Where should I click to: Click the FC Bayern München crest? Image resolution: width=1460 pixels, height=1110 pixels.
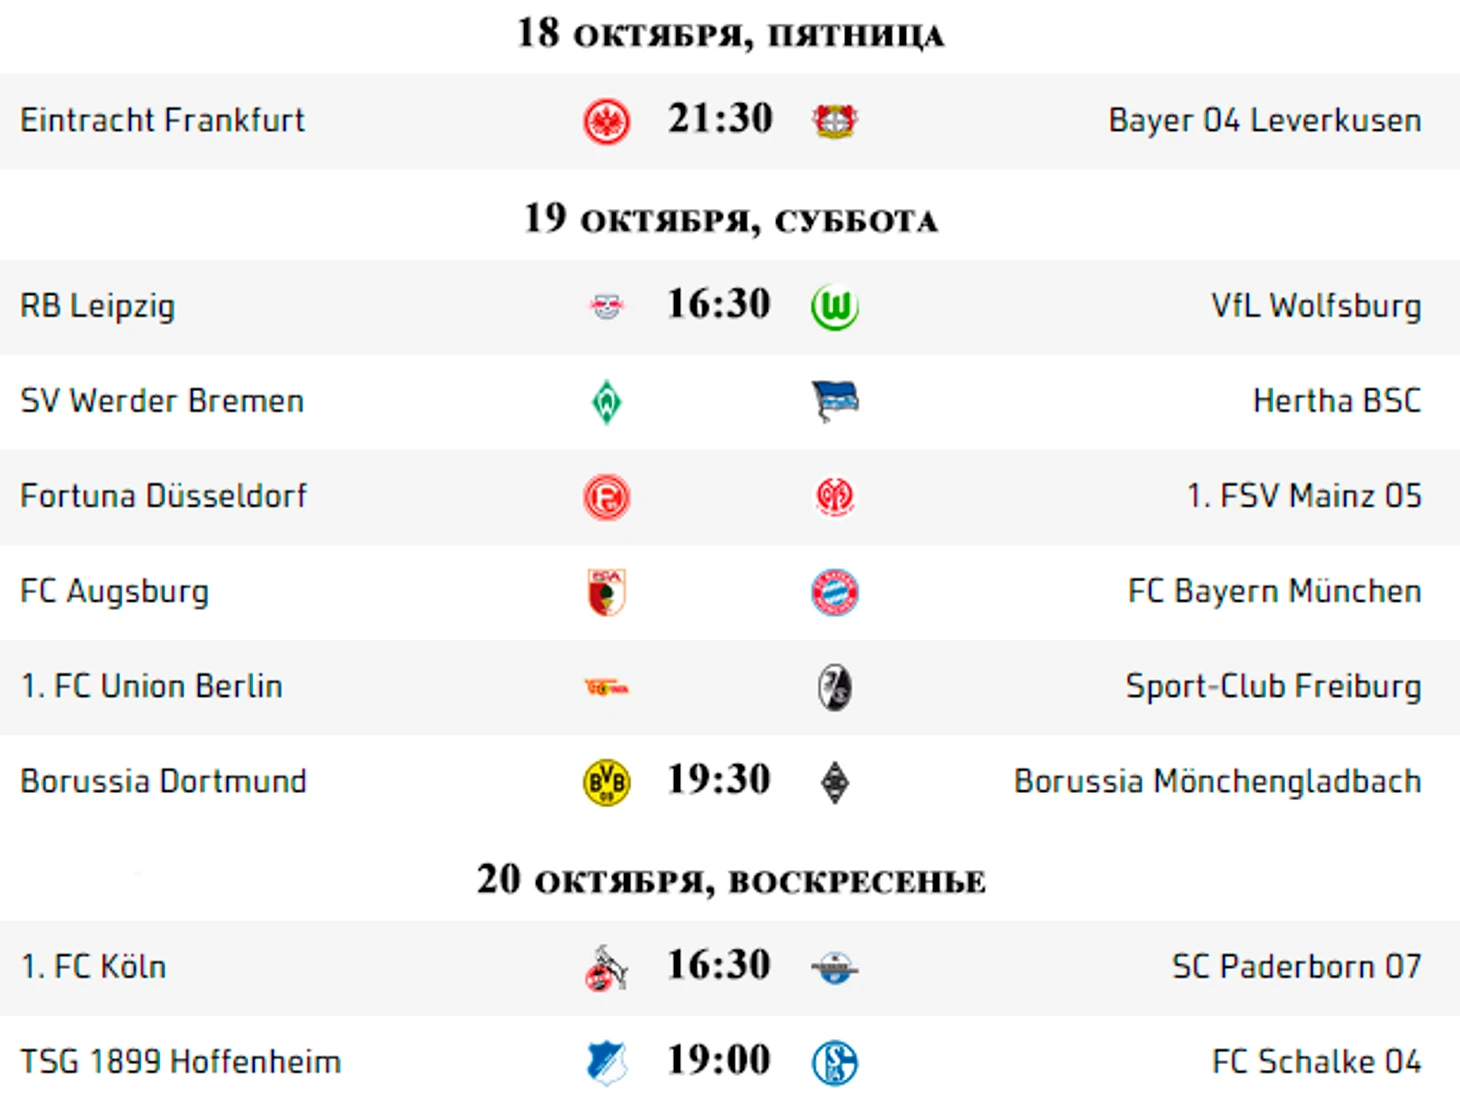pos(834,592)
